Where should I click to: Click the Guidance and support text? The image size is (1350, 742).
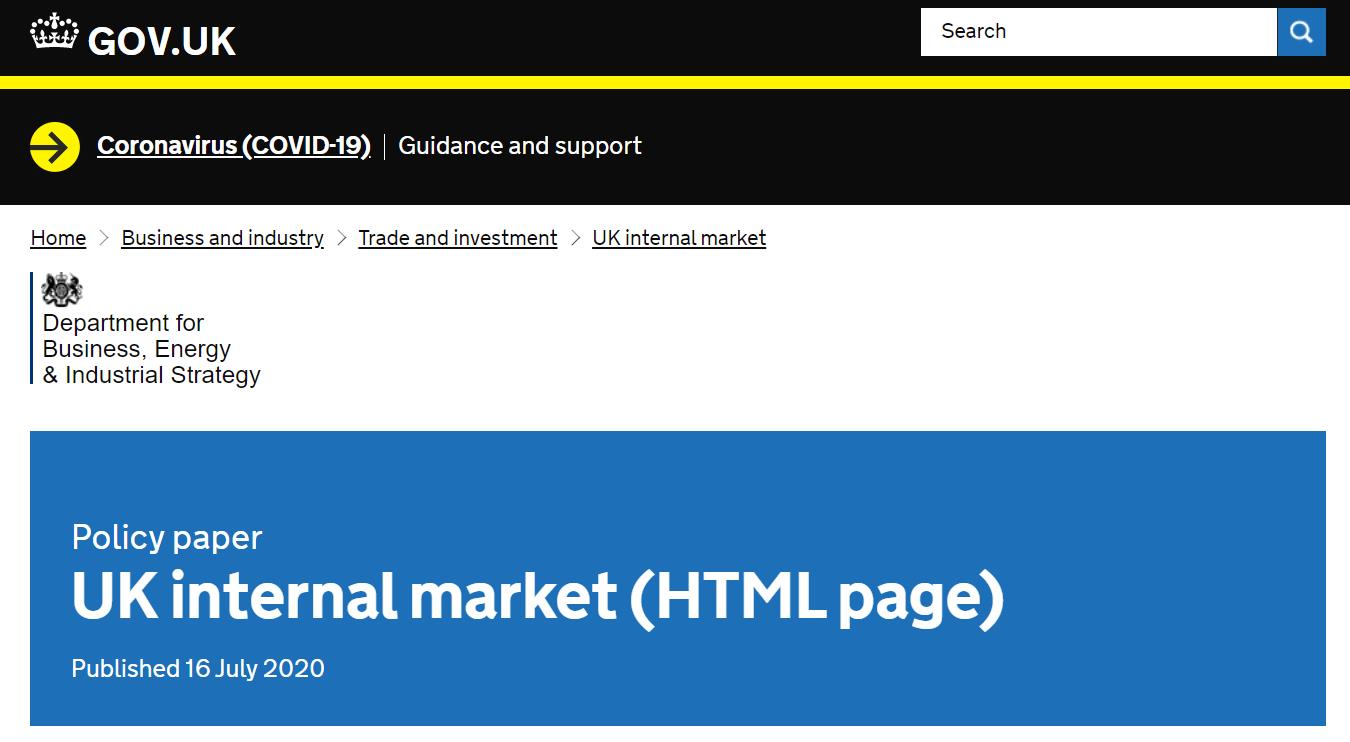(x=520, y=146)
